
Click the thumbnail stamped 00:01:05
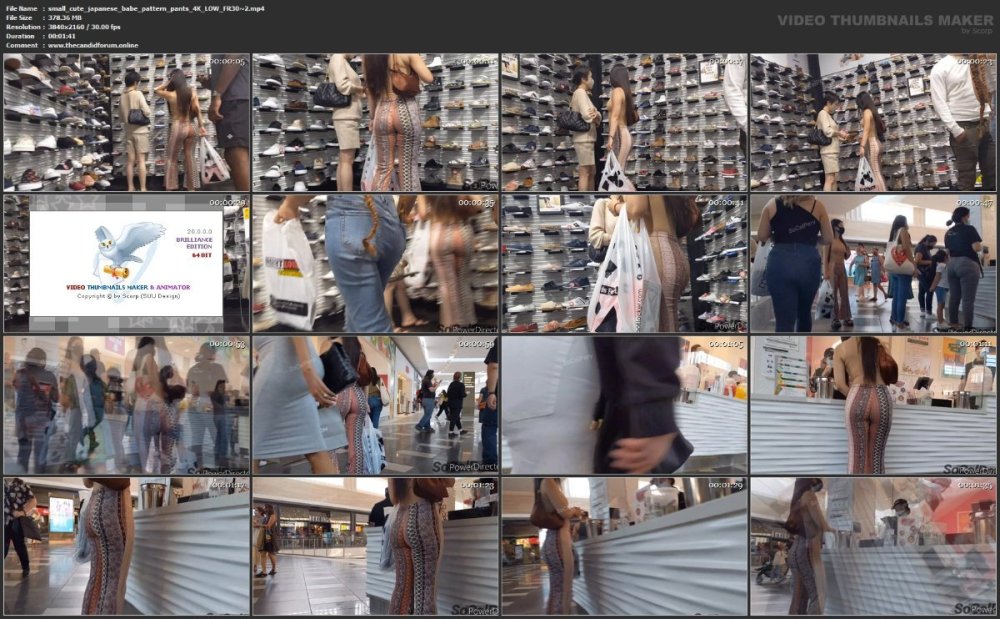pos(624,405)
